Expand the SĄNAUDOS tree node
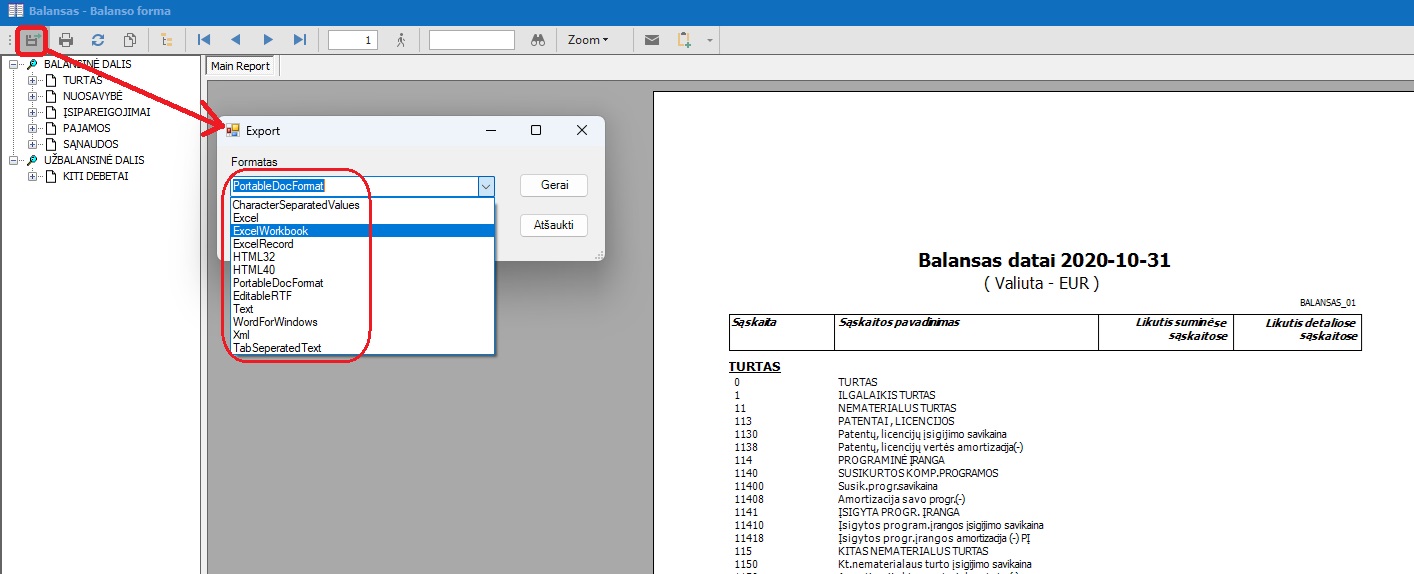The image size is (1414, 574). coord(32,144)
